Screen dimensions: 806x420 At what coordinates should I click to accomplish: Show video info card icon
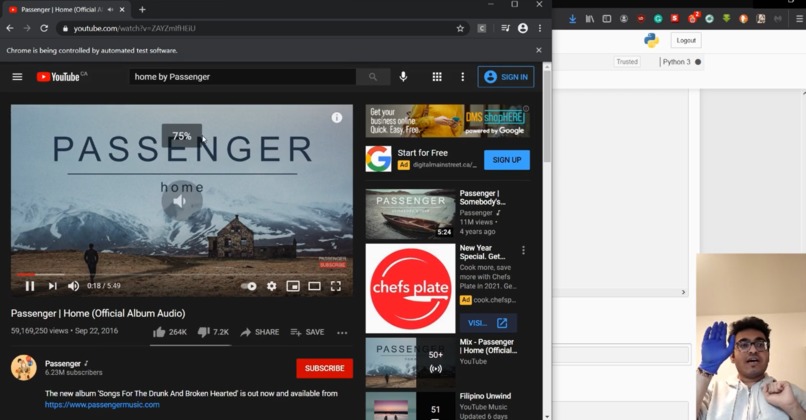337,118
